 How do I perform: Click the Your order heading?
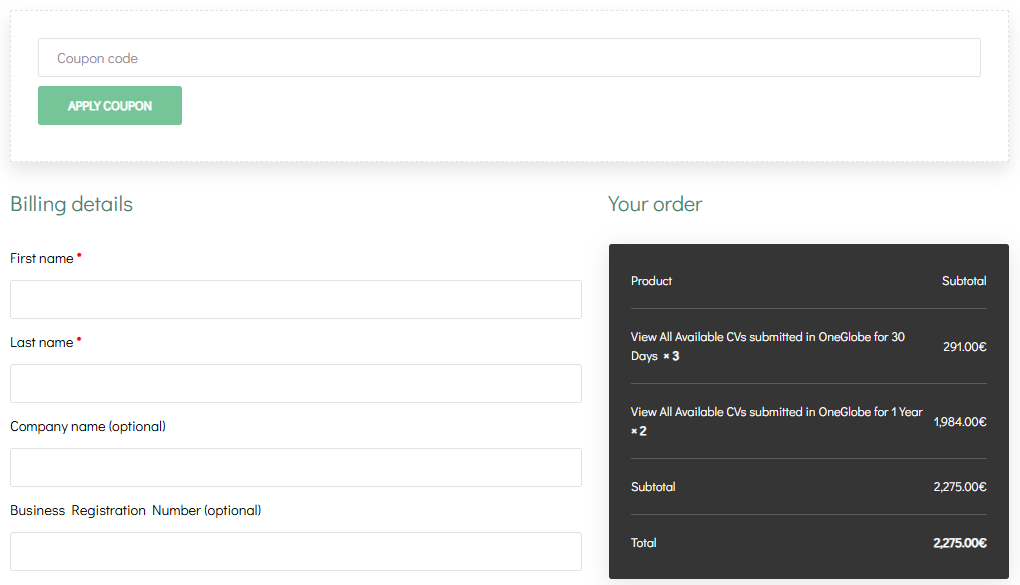pos(655,204)
